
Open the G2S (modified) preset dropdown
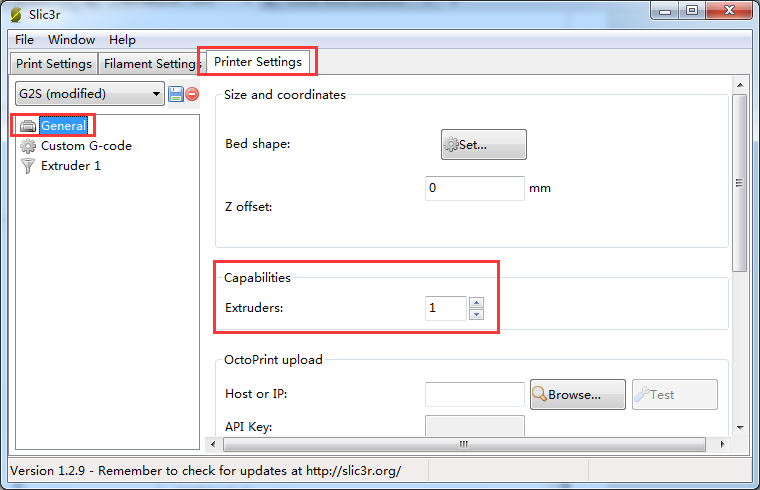(x=90, y=94)
